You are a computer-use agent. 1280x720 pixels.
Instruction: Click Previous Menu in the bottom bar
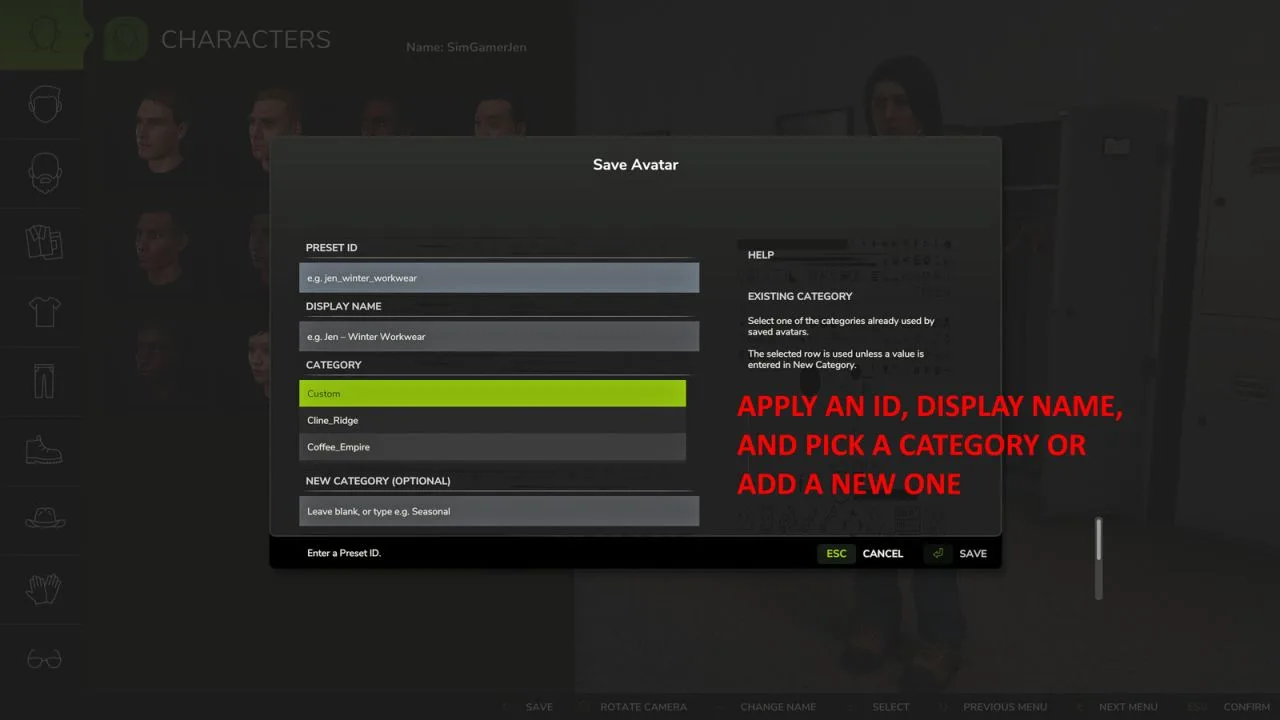tap(1005, 707)
